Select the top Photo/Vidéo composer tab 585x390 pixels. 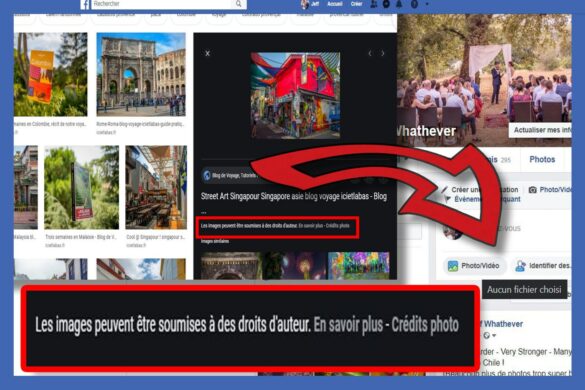pyautogui.click(x=550, y=190)
